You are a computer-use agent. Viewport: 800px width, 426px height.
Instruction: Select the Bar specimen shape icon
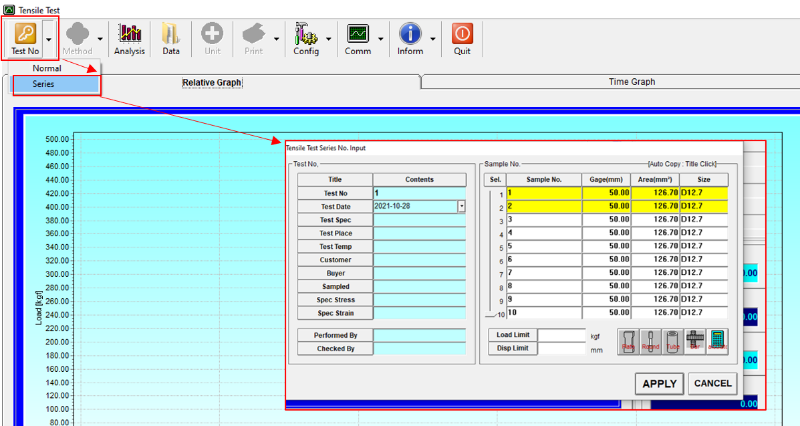click(x=695, y=341)
